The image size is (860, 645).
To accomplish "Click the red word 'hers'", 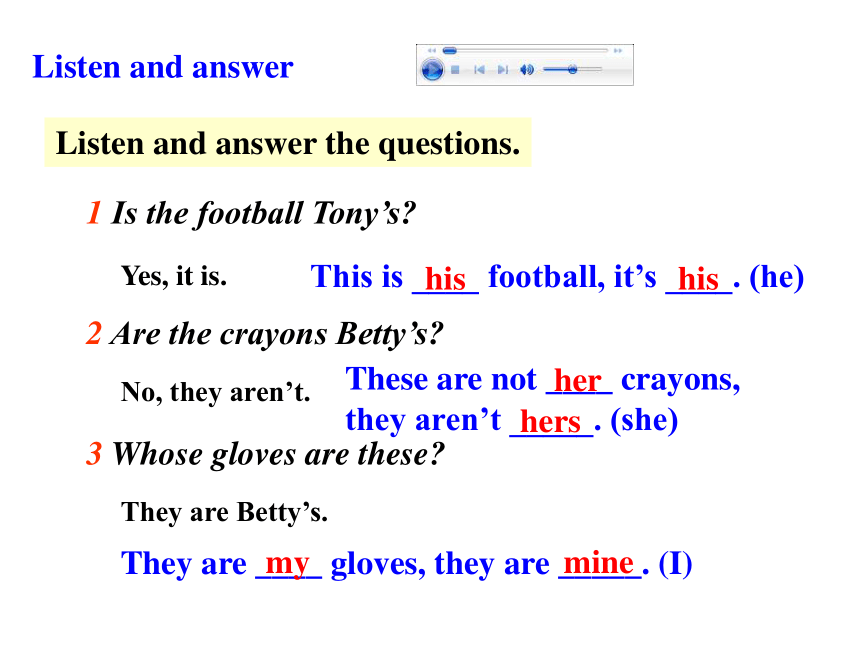I will coord(550,422).
